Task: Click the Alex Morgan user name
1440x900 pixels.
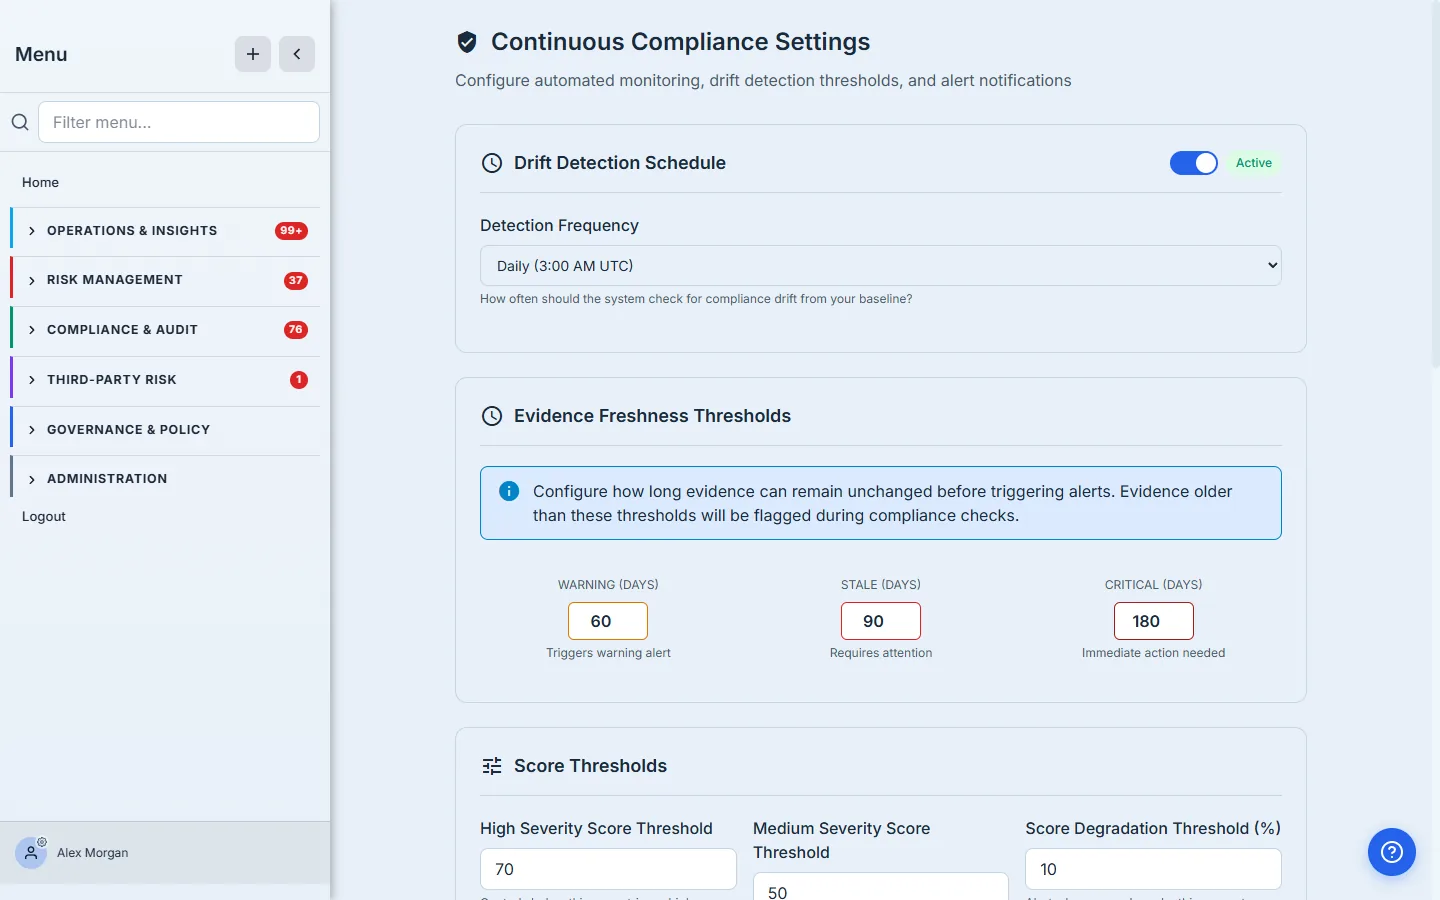Action: [x=93, y=853]
